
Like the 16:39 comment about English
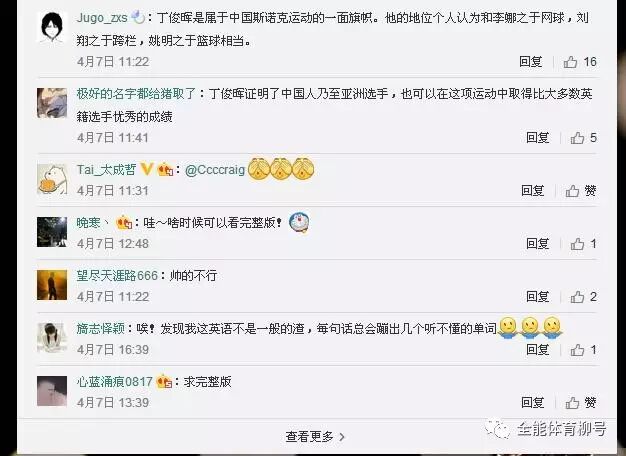[583, 350]
